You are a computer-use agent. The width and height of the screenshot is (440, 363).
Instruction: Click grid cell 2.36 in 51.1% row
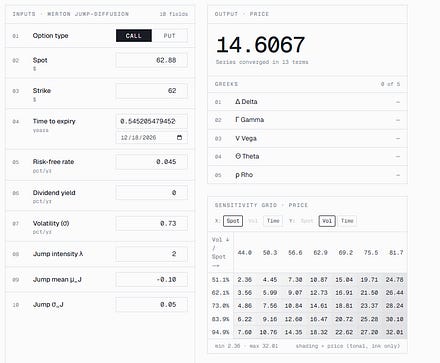(x=245, y=280)
